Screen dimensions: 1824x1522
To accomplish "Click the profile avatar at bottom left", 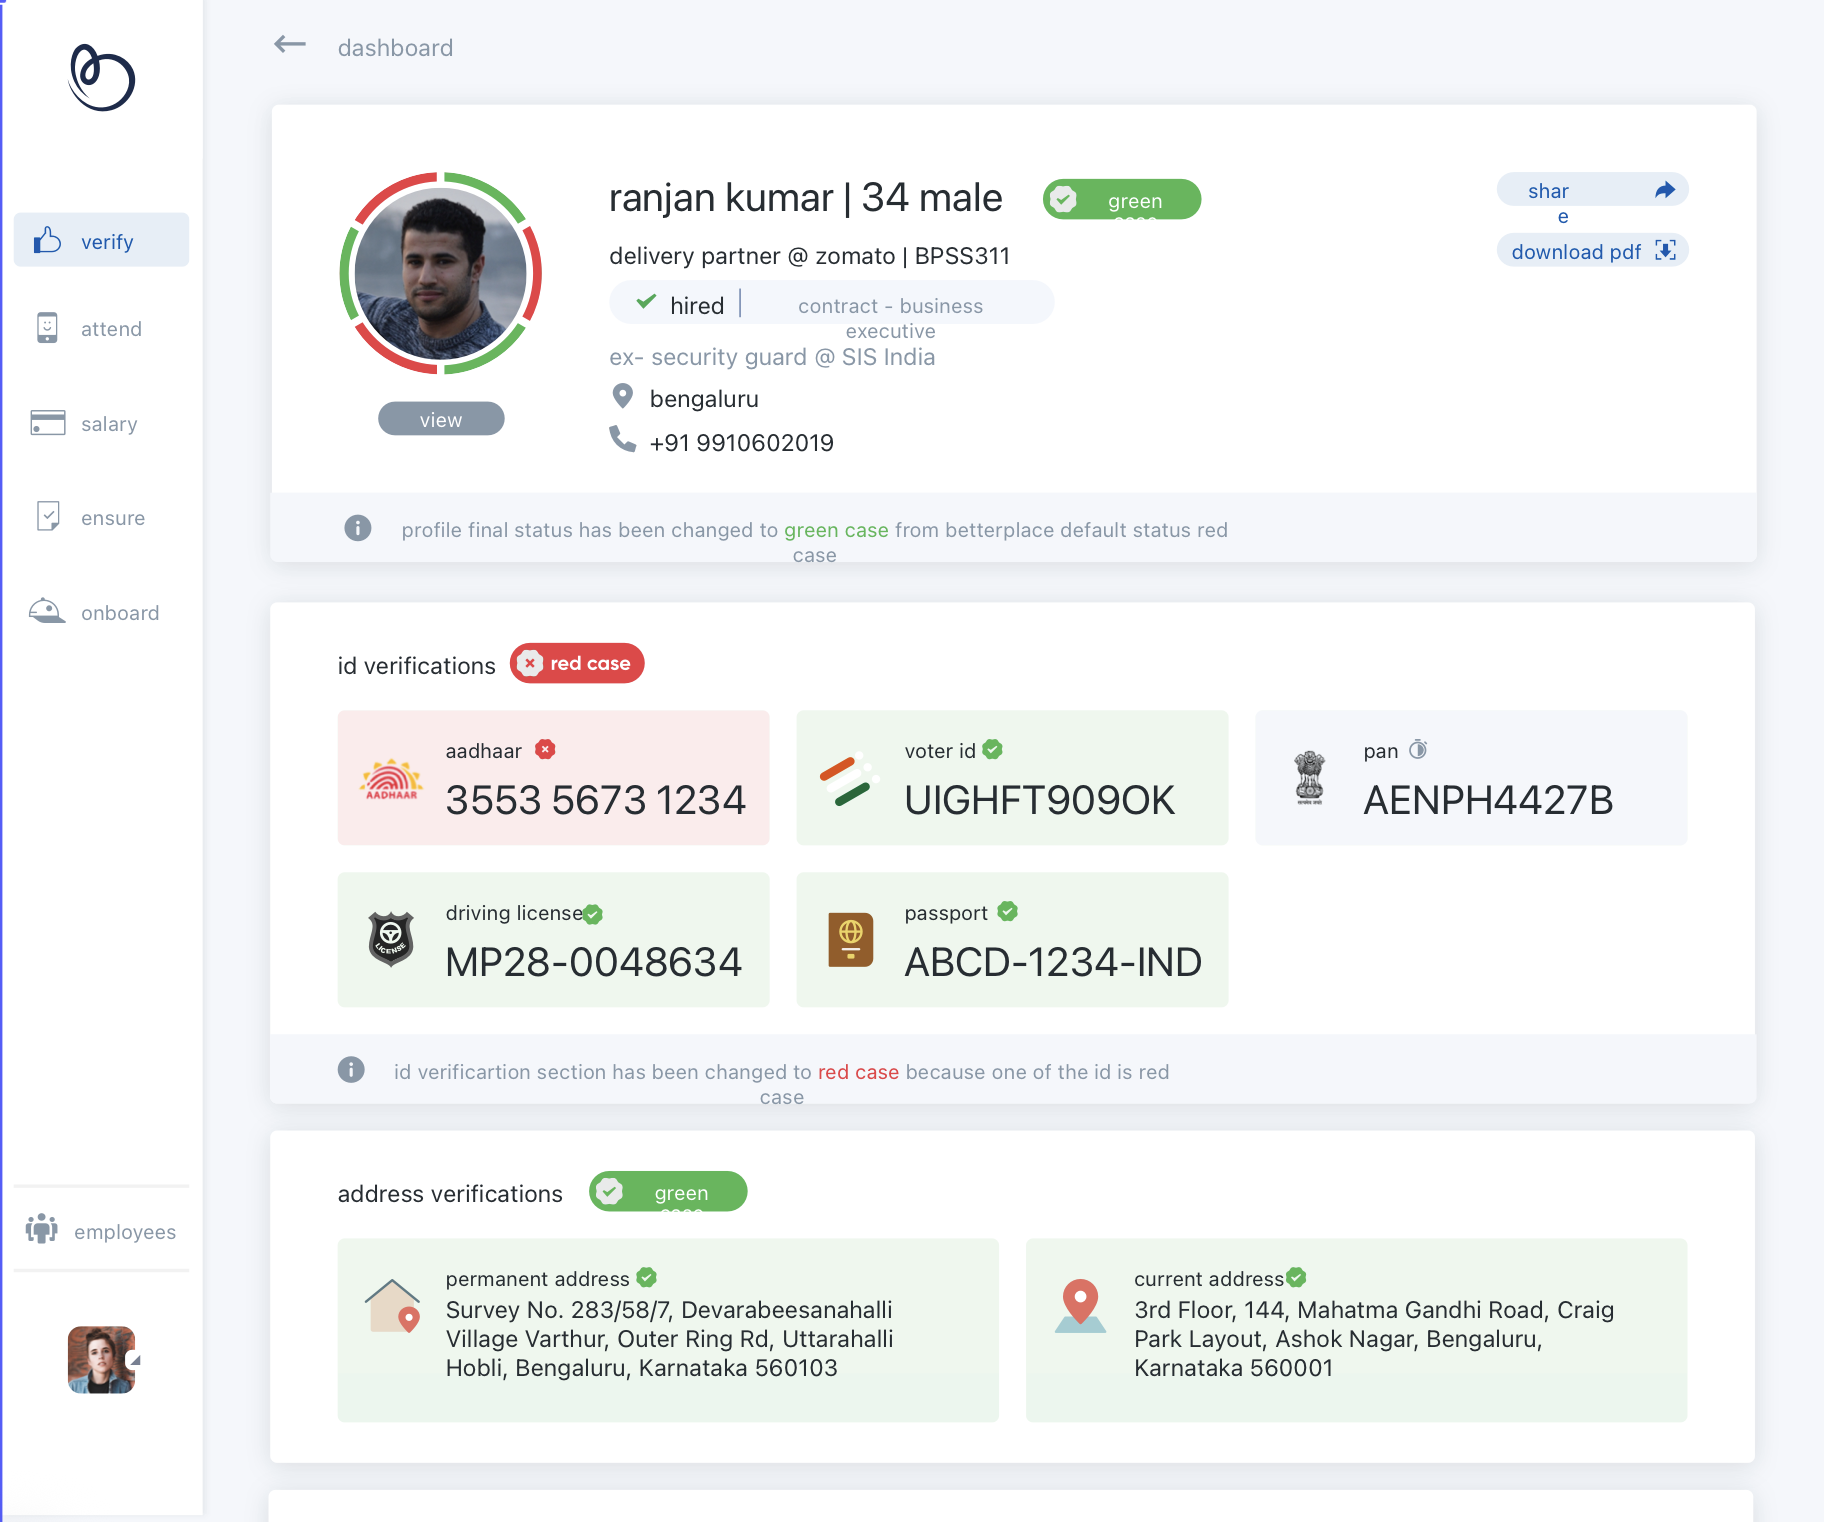I will [x=100, y=1360].
